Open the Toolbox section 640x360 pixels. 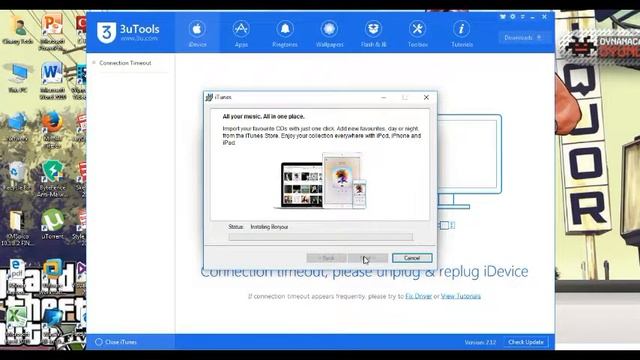coord(418,34)
